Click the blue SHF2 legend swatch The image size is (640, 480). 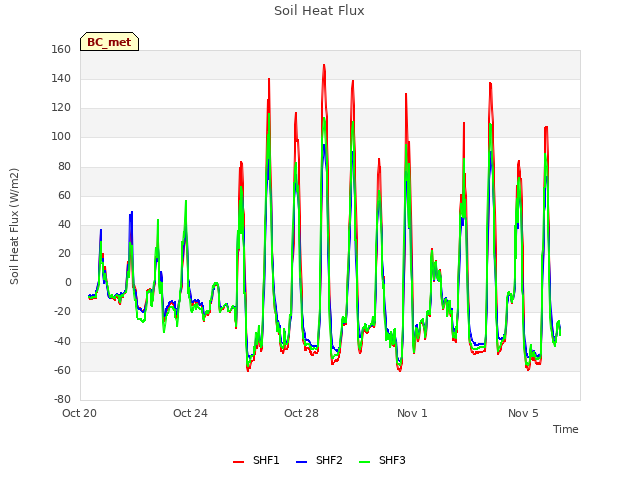[301, 462]
